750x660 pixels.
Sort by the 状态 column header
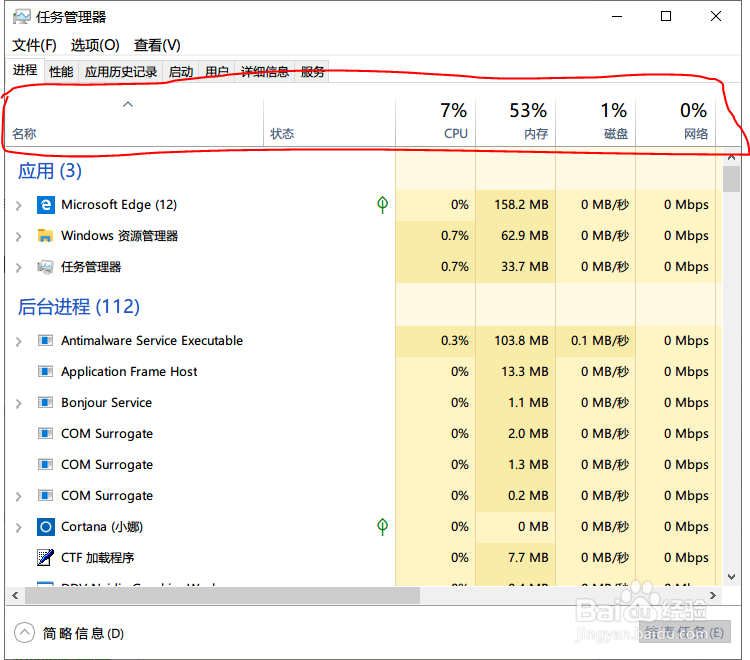click(330, 122)
